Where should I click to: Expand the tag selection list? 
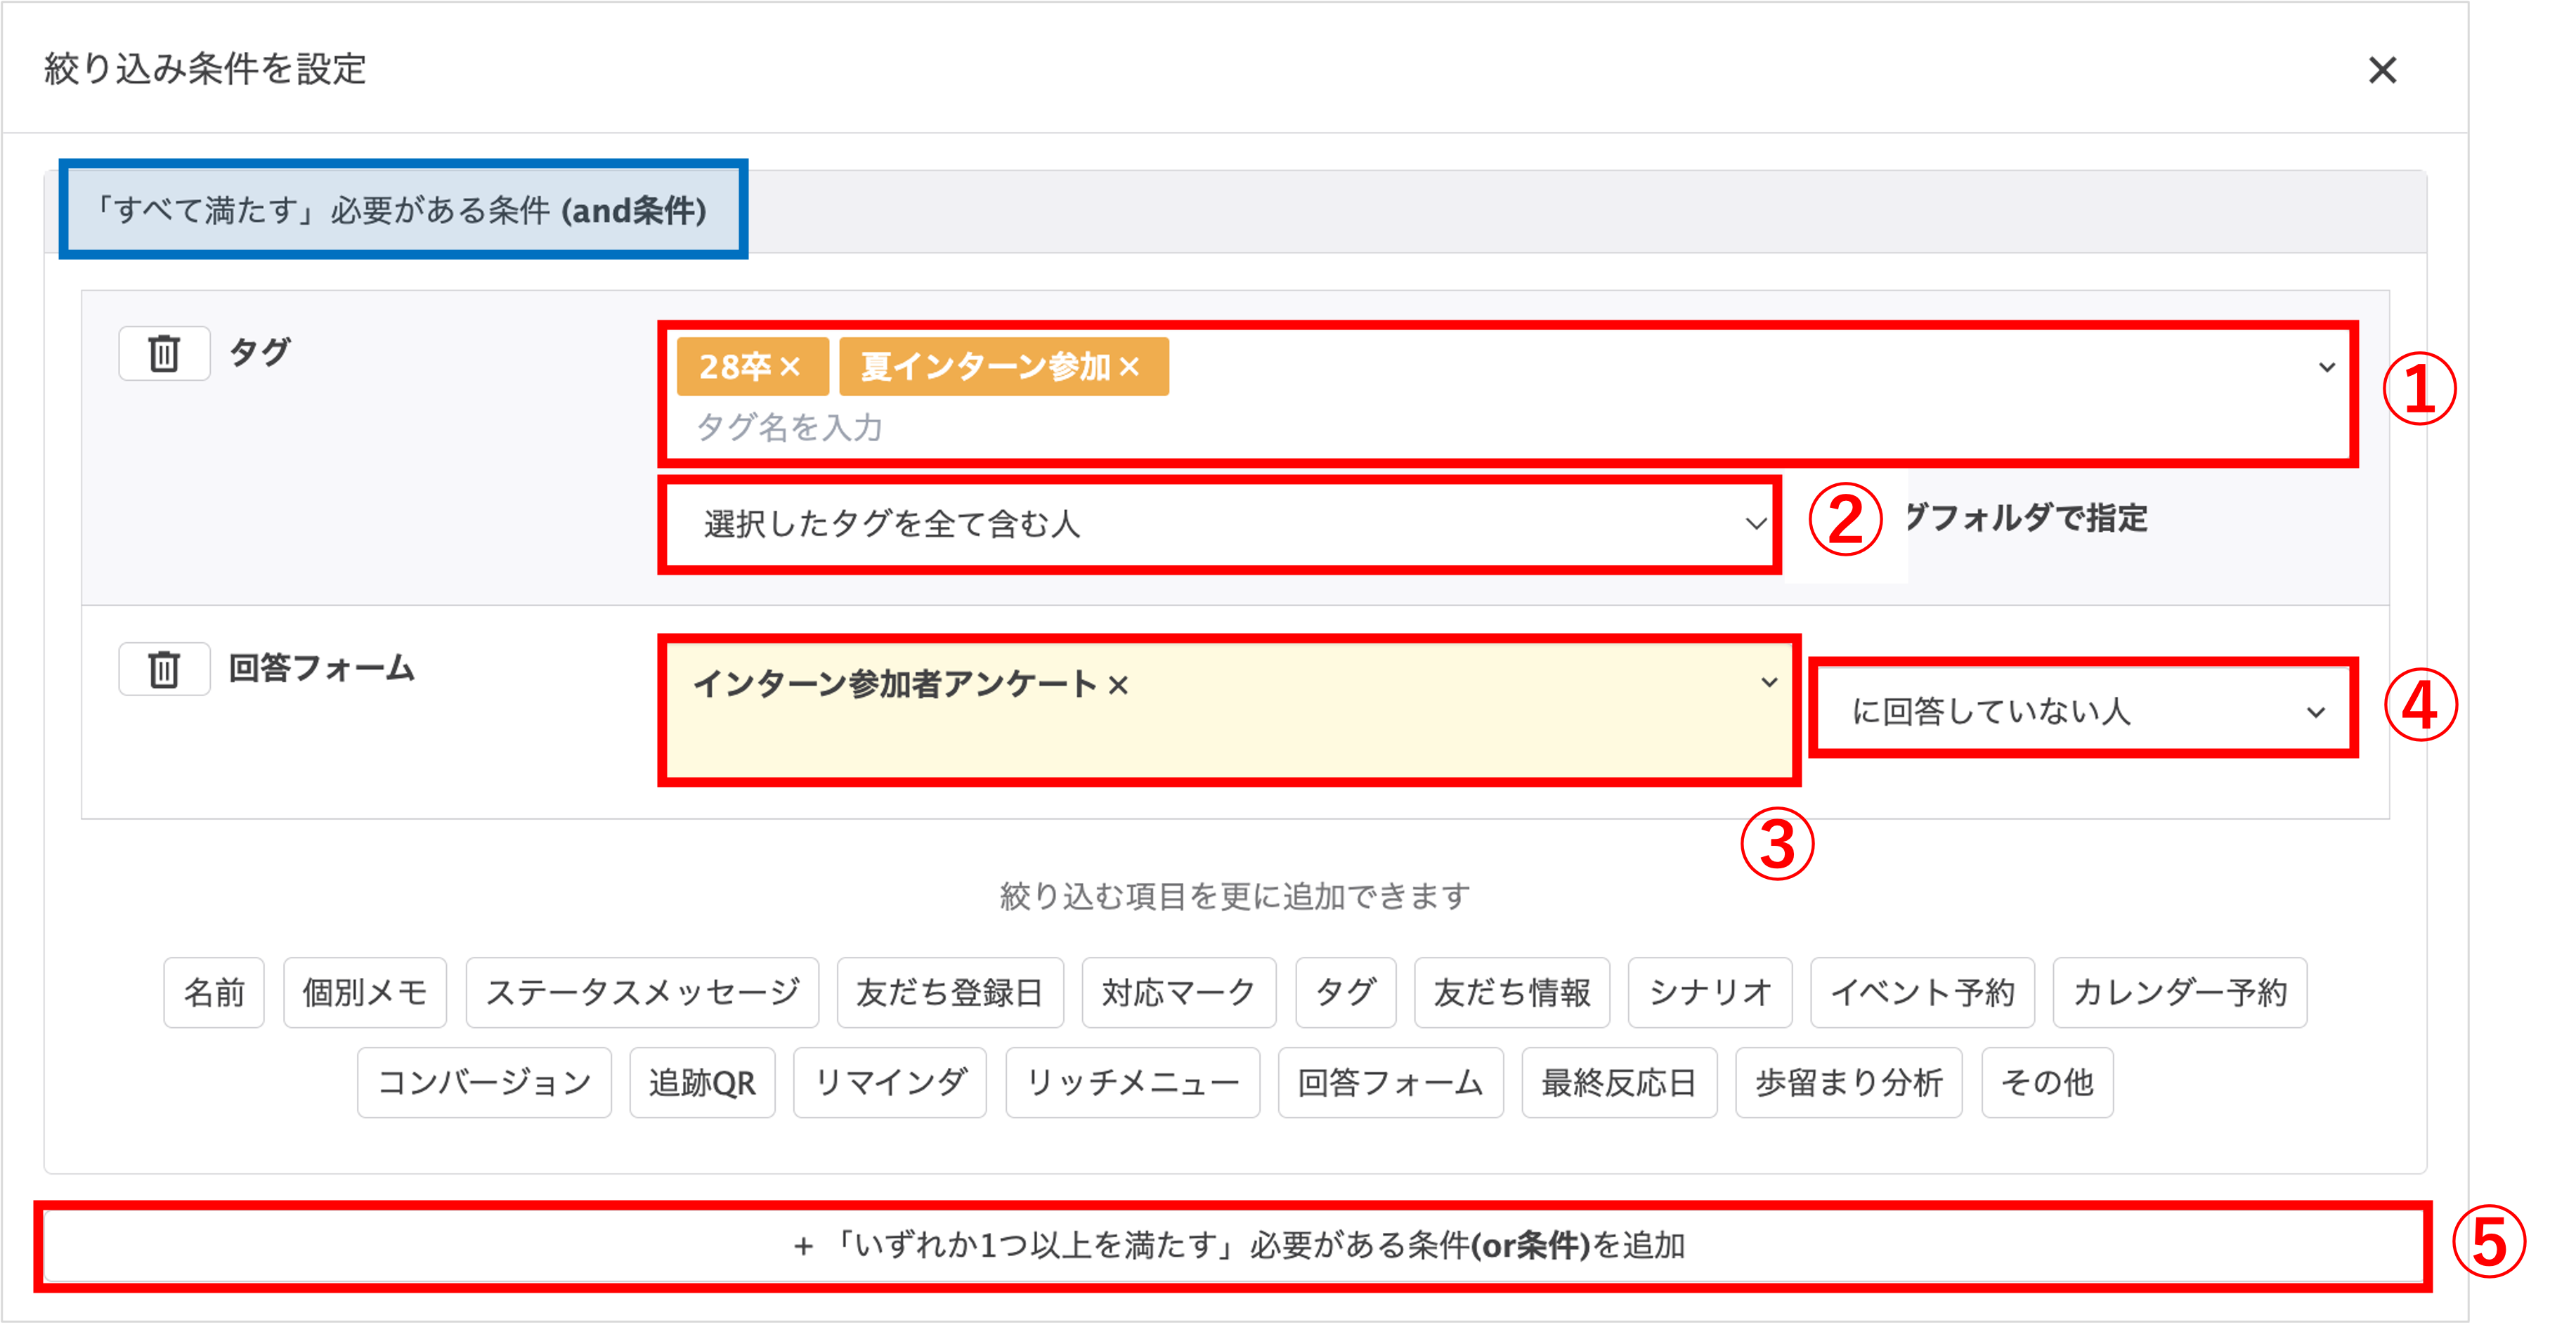click(x=2327, y=366)
